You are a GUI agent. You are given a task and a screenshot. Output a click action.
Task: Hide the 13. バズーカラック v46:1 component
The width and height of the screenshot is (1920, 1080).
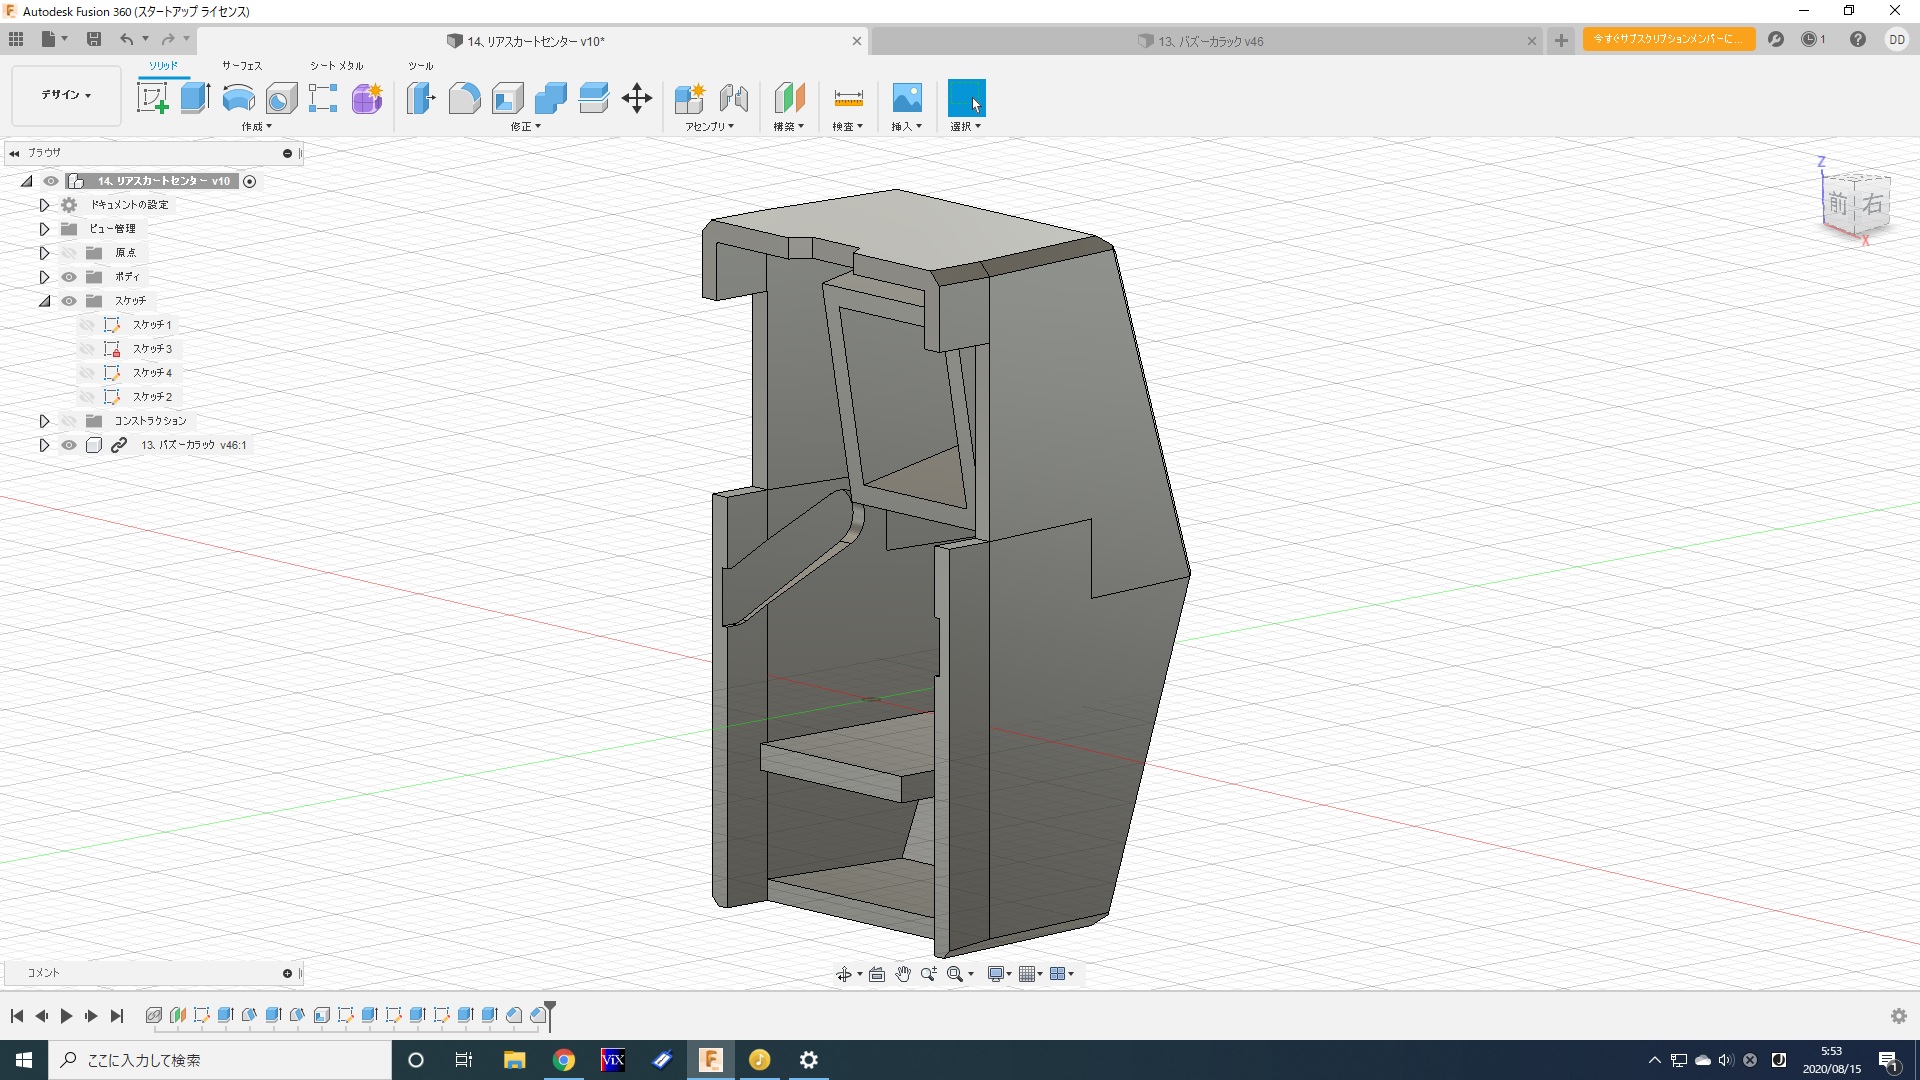point(69,445)
